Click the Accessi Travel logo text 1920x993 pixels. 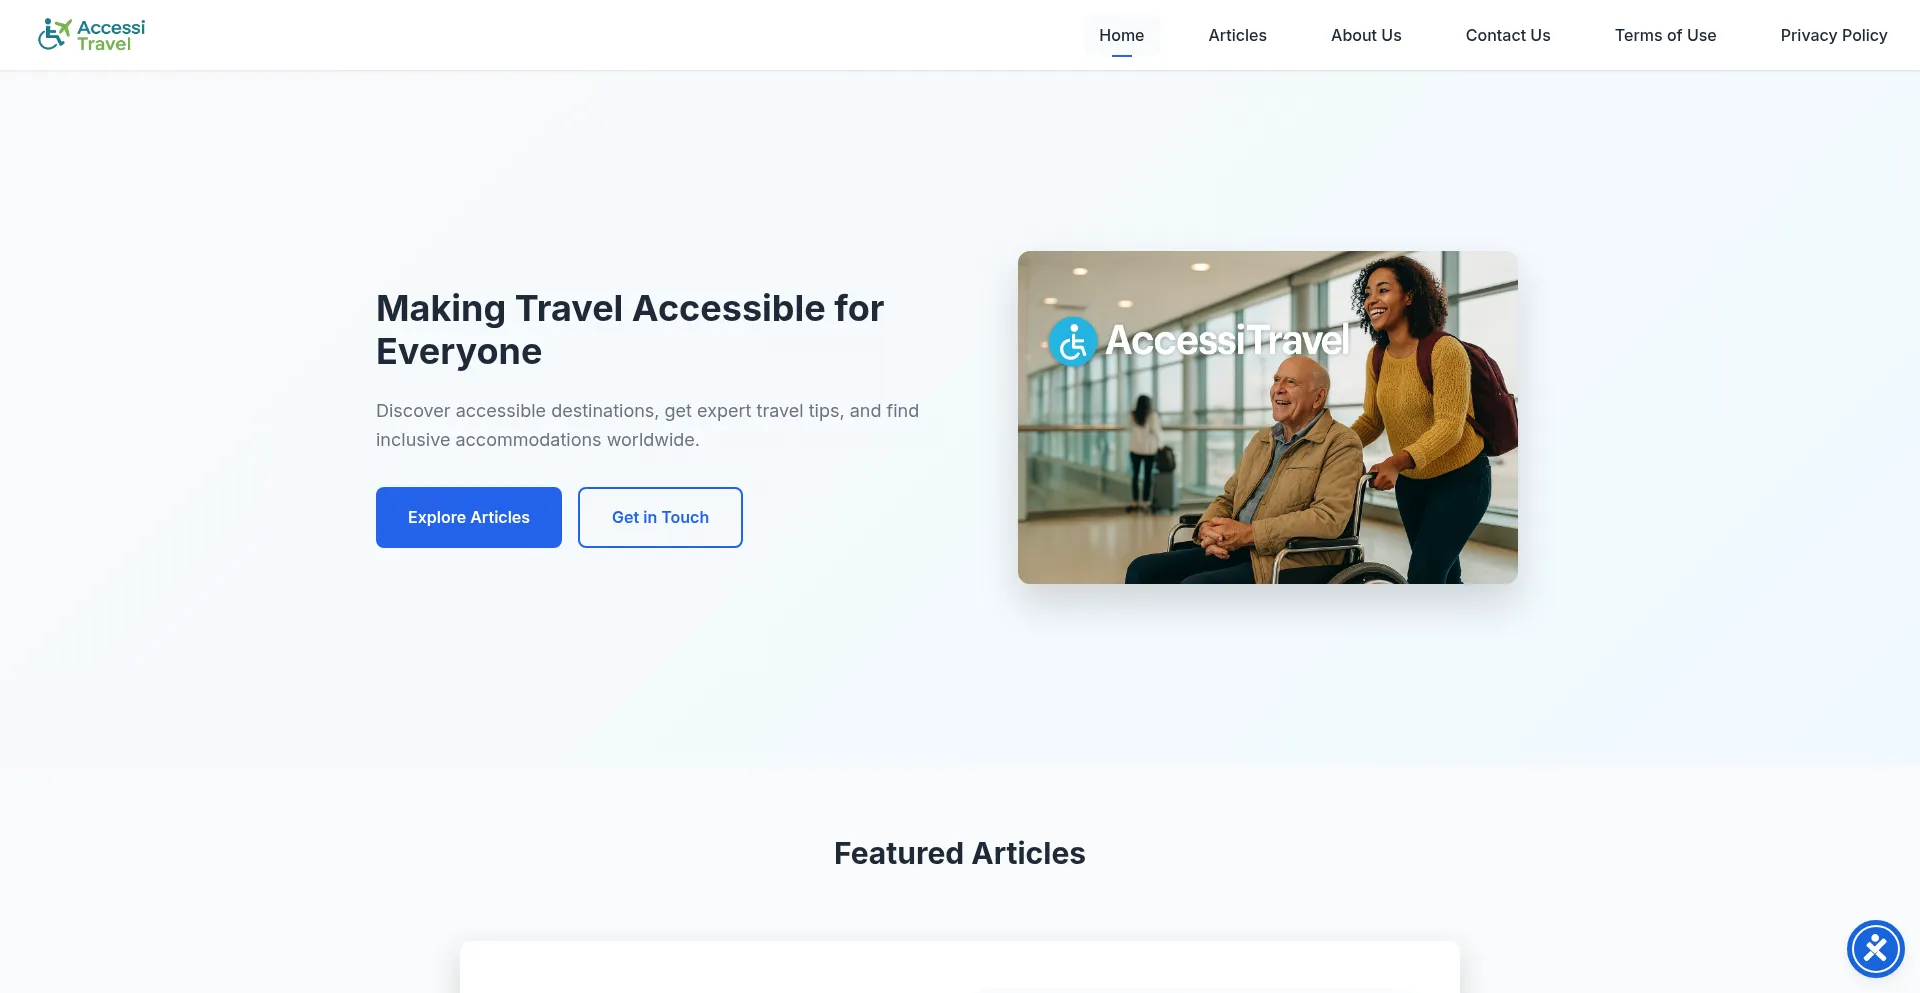point(111,35)
